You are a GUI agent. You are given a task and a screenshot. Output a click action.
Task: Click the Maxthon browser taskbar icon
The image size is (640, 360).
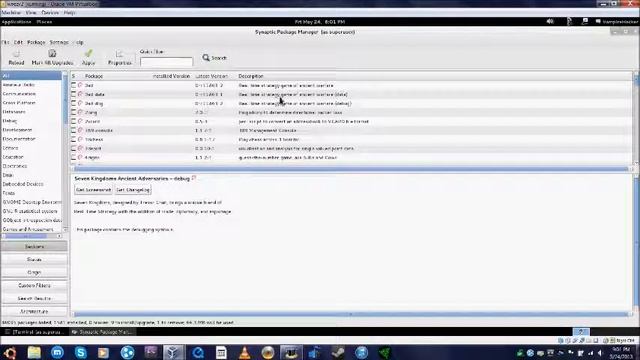[57, 352]
